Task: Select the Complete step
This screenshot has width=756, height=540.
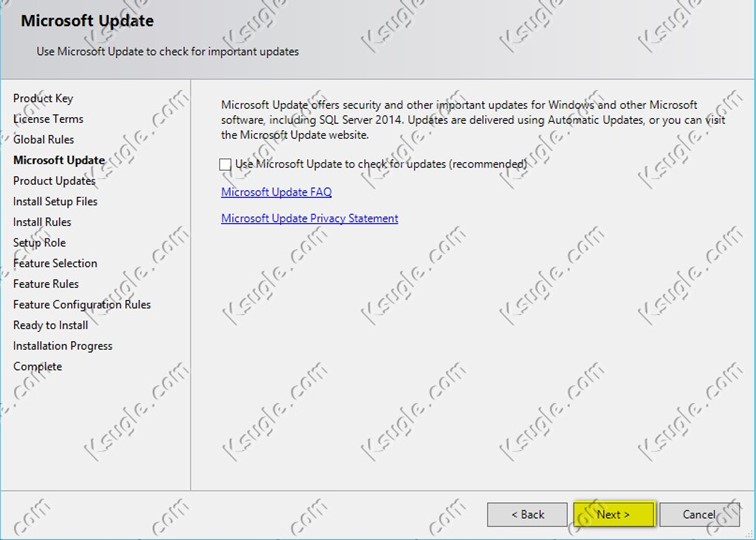Action: coord(38,366)
